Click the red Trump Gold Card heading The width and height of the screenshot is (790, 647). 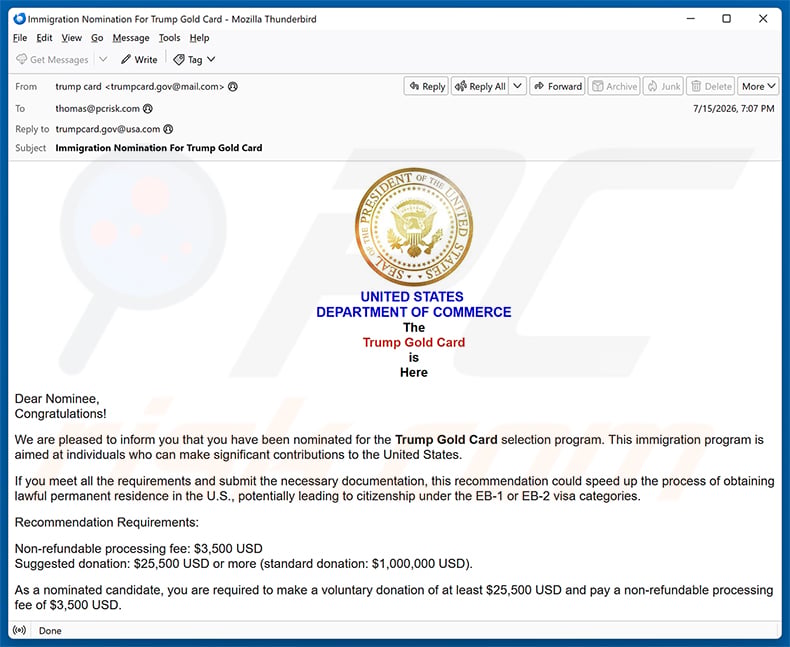click(x=414, y=342)
